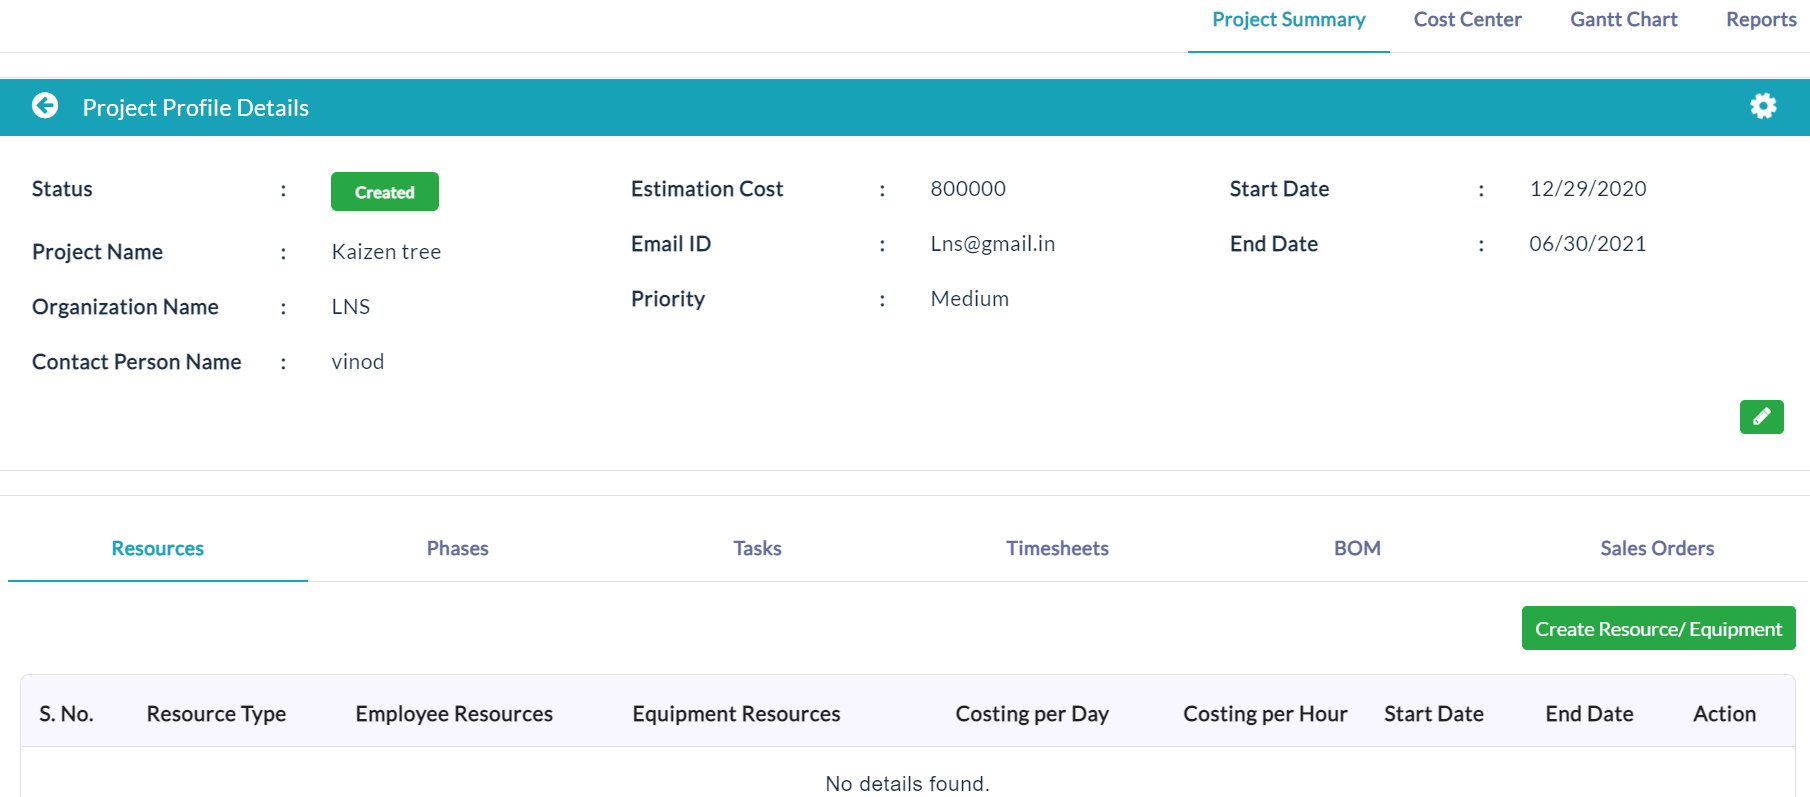Click the No details found message
The width and height of the screenshot is (1810, 797).
point(907,783)
